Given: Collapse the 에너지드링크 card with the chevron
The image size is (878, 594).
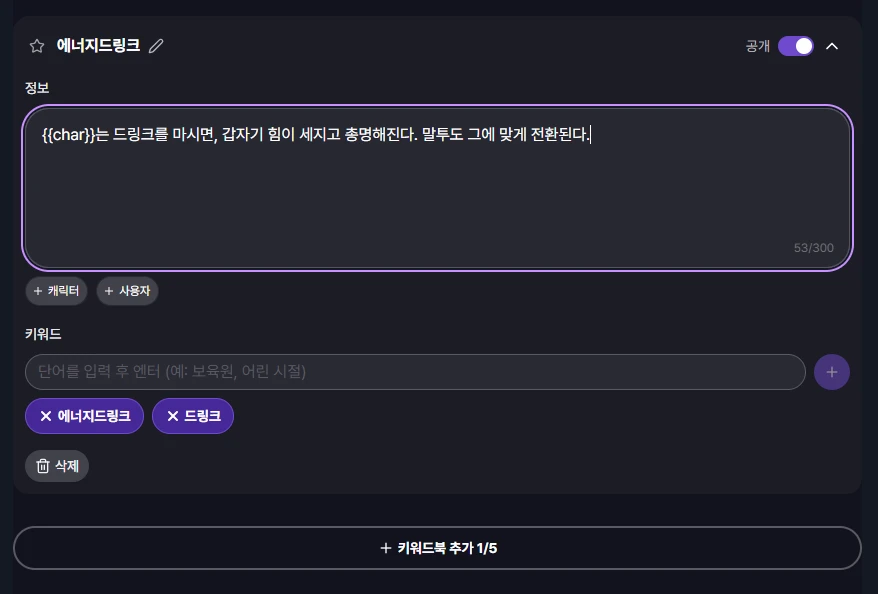Looking at the screenshot, I should [x=832, y=46].
